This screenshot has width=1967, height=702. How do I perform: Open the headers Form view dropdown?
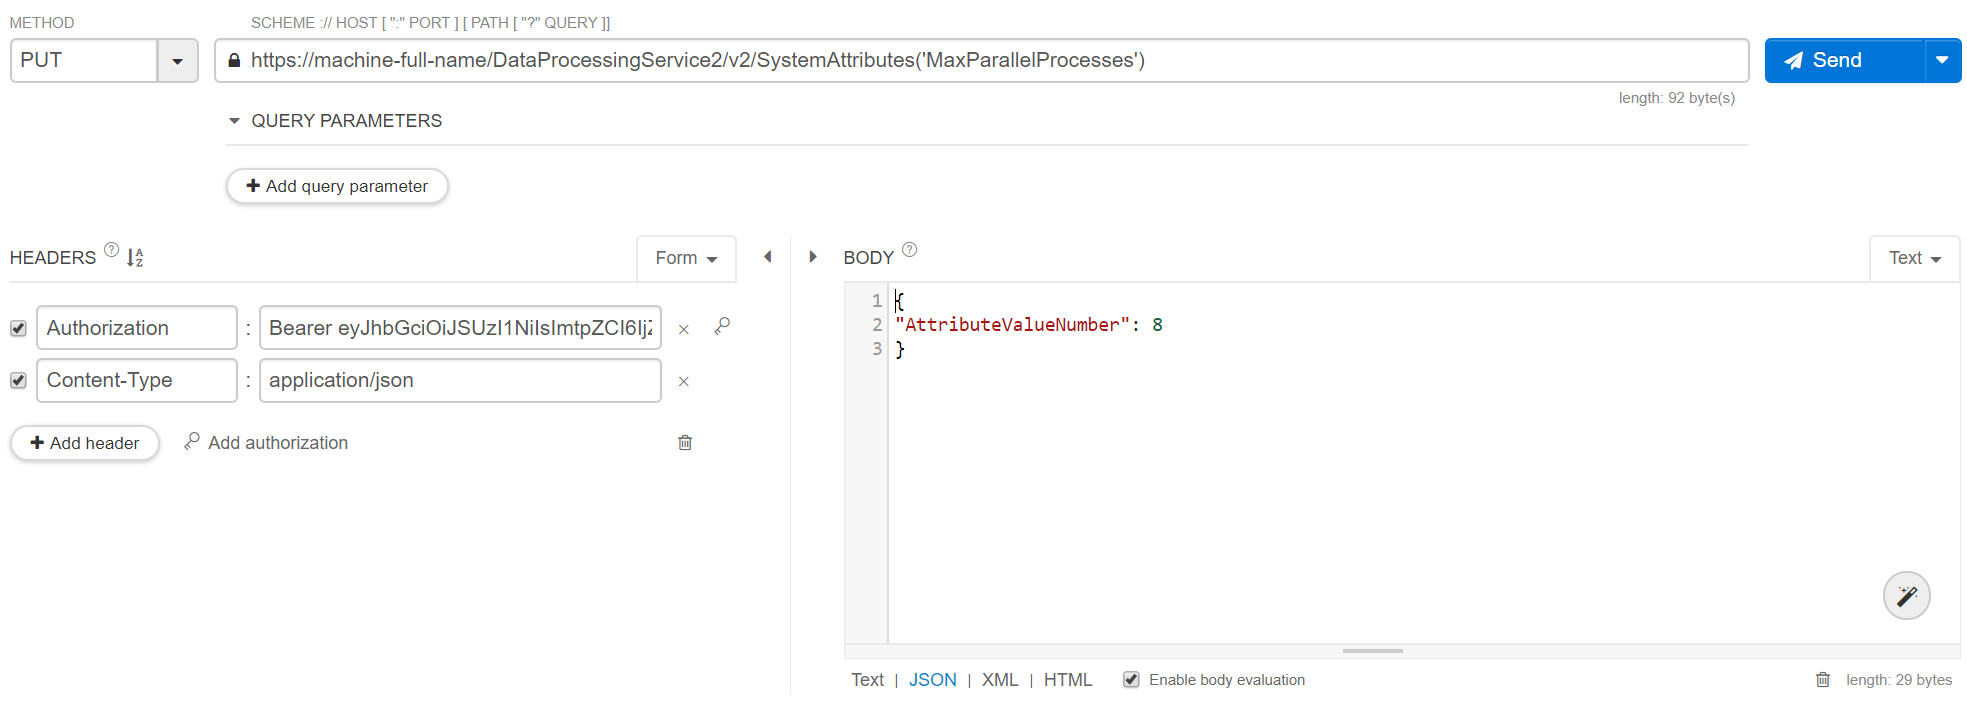coord(686,258)
